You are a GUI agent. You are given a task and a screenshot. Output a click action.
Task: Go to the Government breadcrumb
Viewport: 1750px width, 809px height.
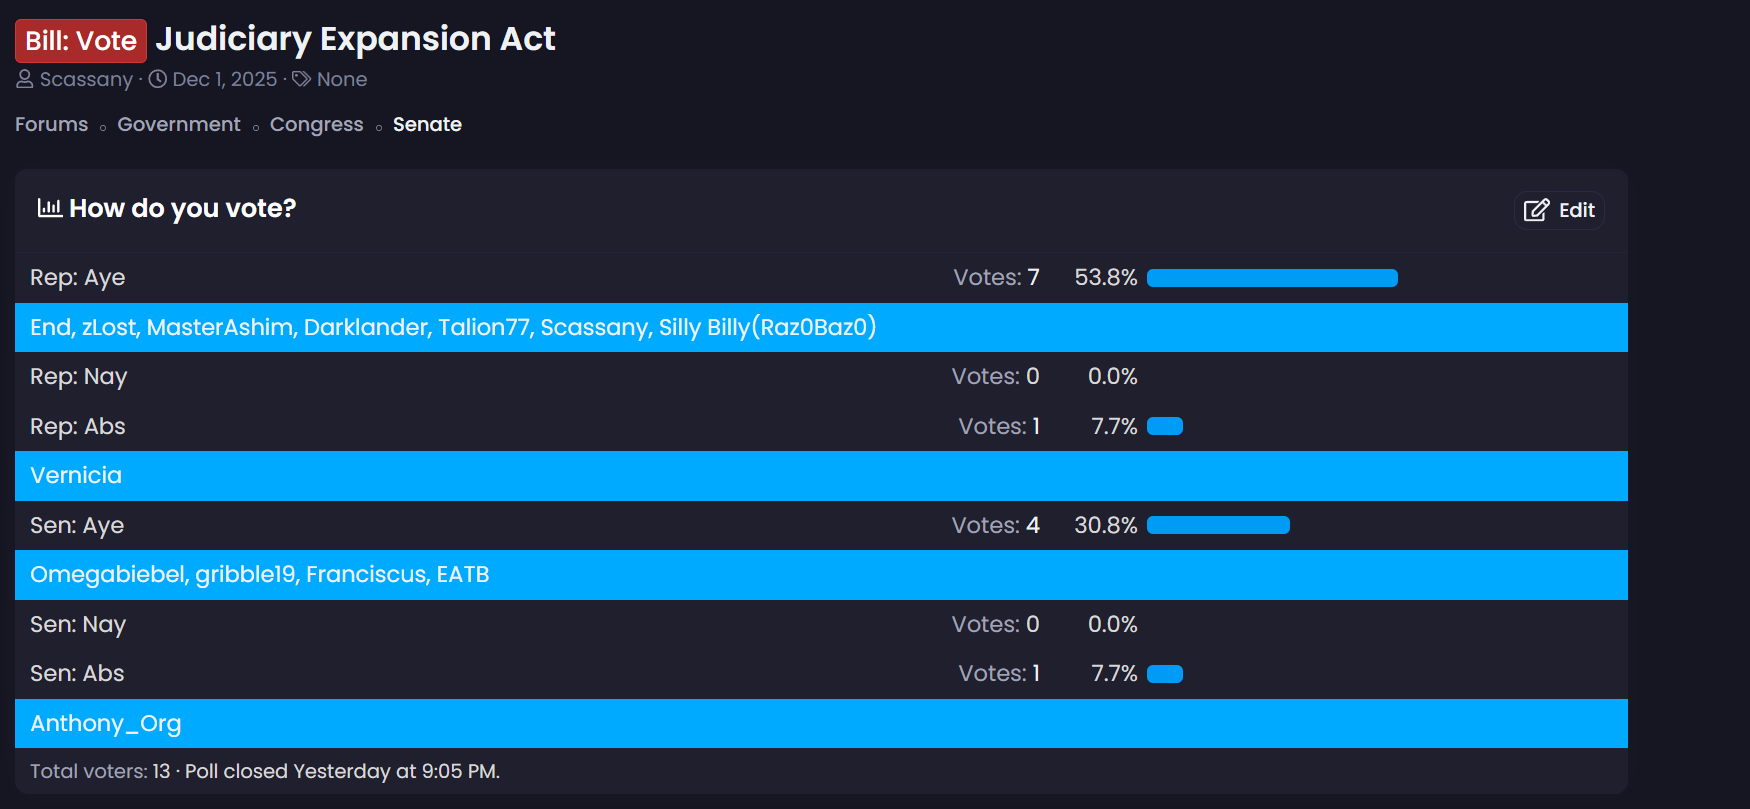click(x=179, y=125)
